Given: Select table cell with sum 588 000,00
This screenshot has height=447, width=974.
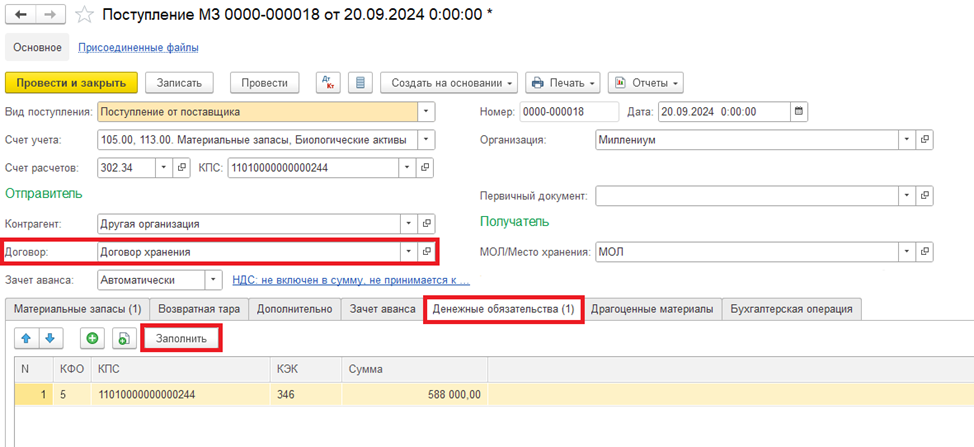Looking at the screenshot, I should [414, 394].
